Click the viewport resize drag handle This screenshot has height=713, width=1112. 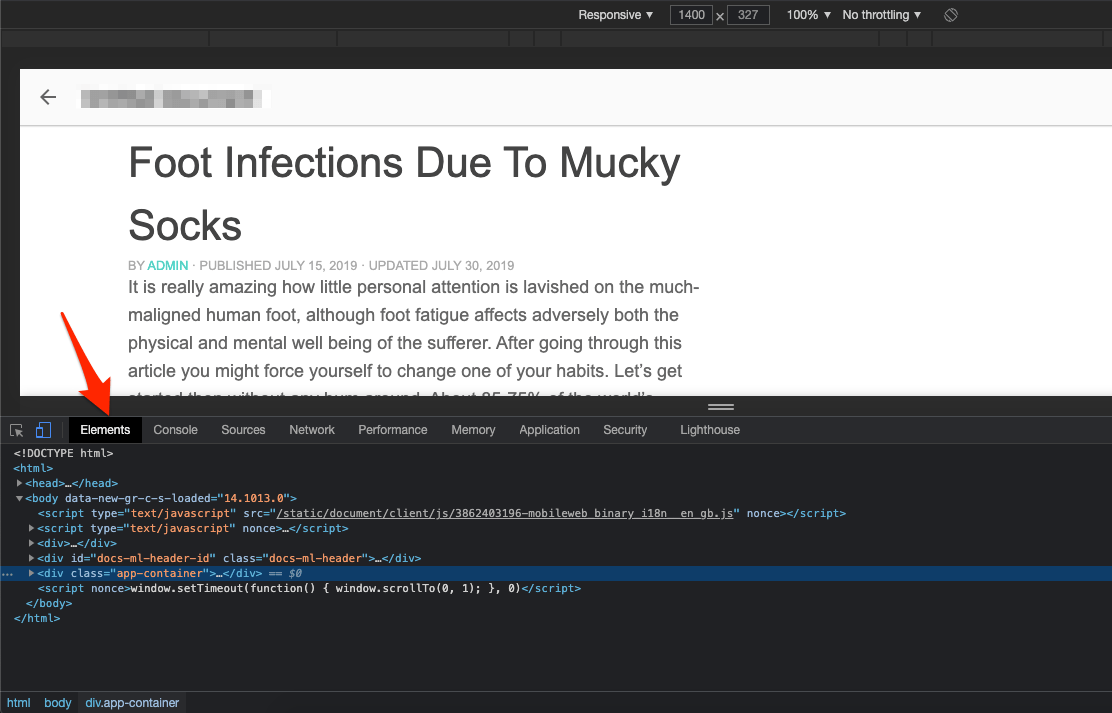(721, 407)
